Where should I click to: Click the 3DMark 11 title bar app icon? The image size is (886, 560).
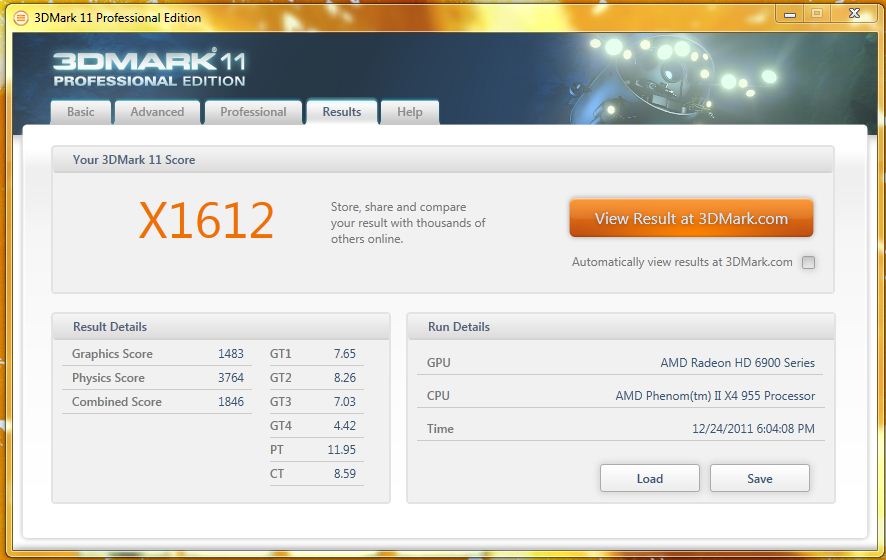(20, 18)
